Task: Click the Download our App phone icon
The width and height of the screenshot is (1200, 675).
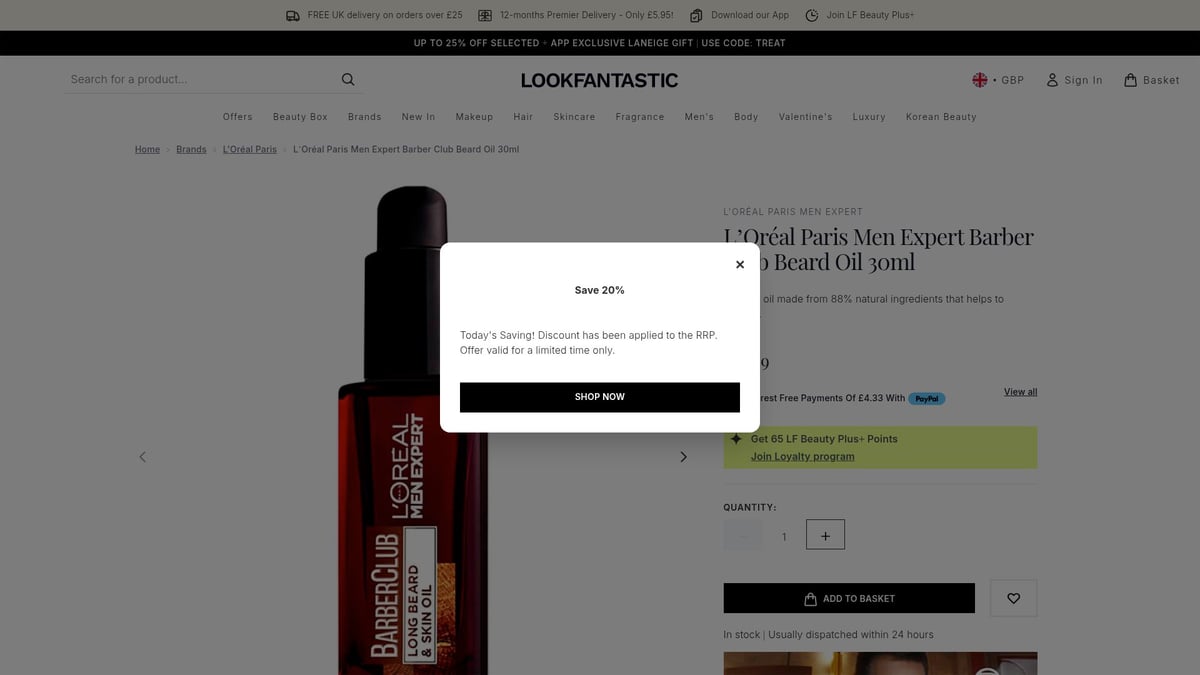Action: 695,15
